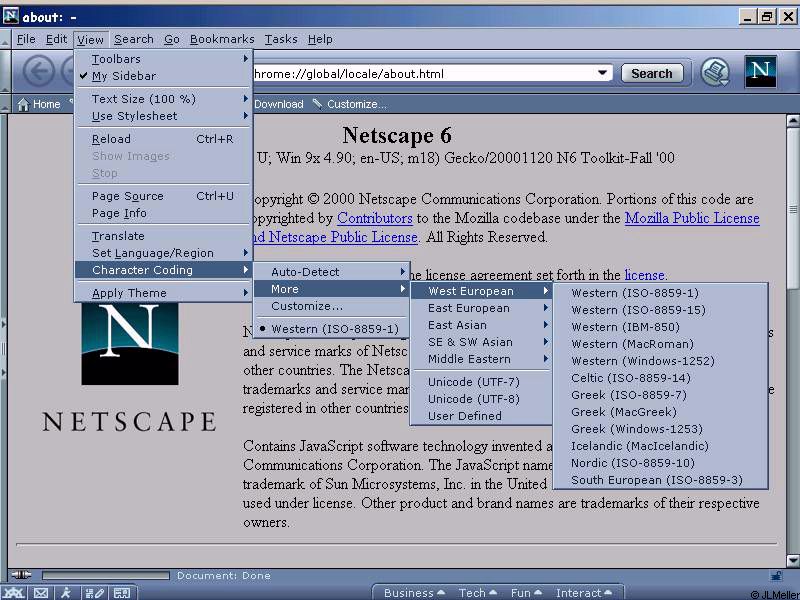The height and width of the screenshot is (600, 800).
Task: Choose Reload from the View menu
Action: click(x=163, y=139)
